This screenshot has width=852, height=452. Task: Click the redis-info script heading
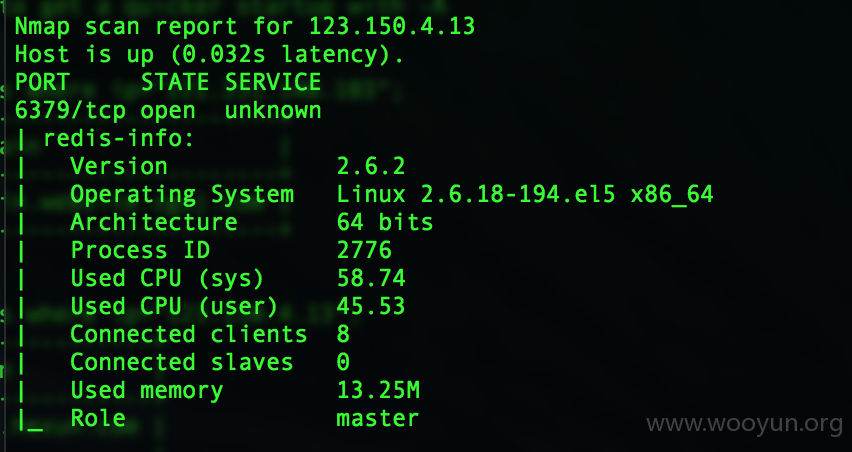(118, 139)
